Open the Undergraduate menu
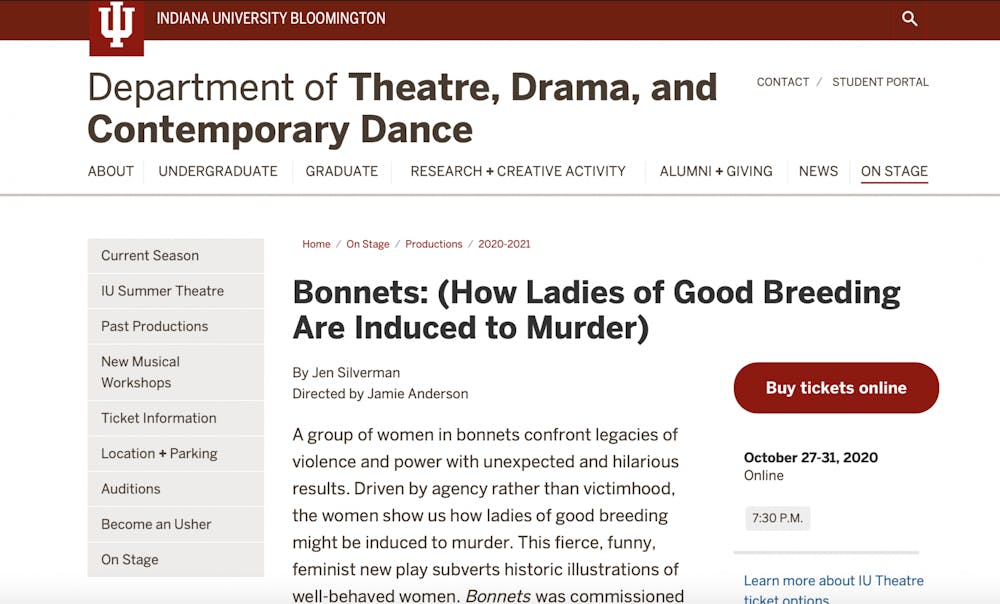 (x=218, y=171)
